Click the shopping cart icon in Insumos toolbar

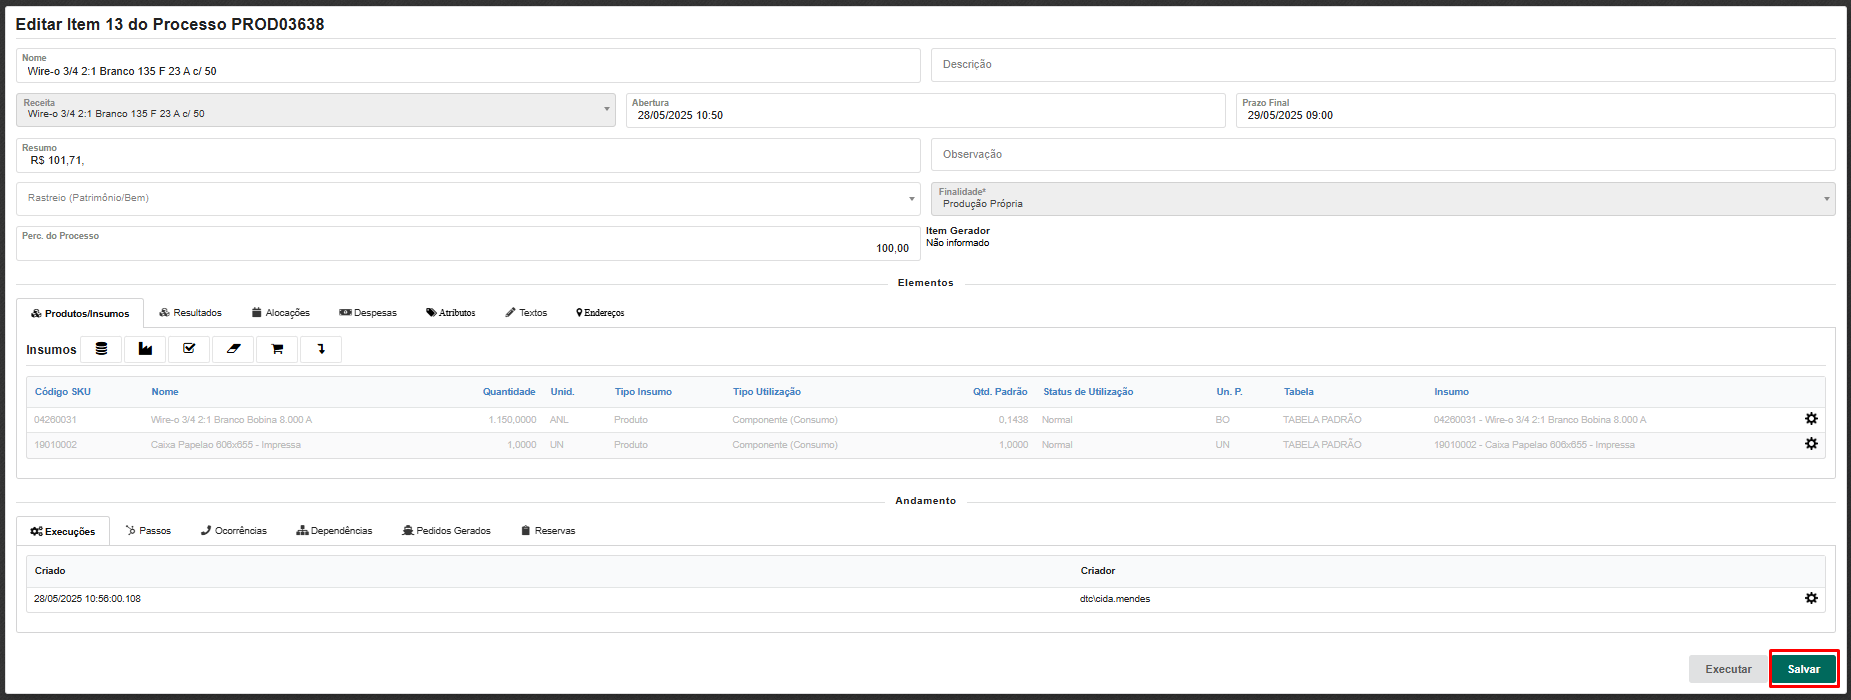(277, 349)
